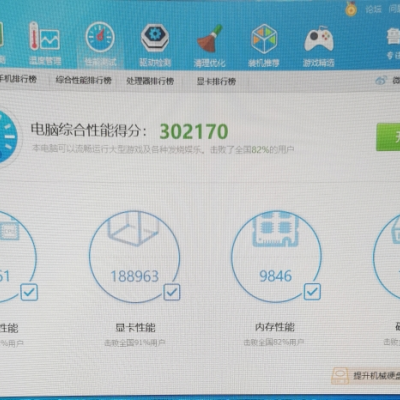Click the 显卡性能 label
The width and height of the screenshot is (400, 400).
pyautogui.click(x=135, y=327)
